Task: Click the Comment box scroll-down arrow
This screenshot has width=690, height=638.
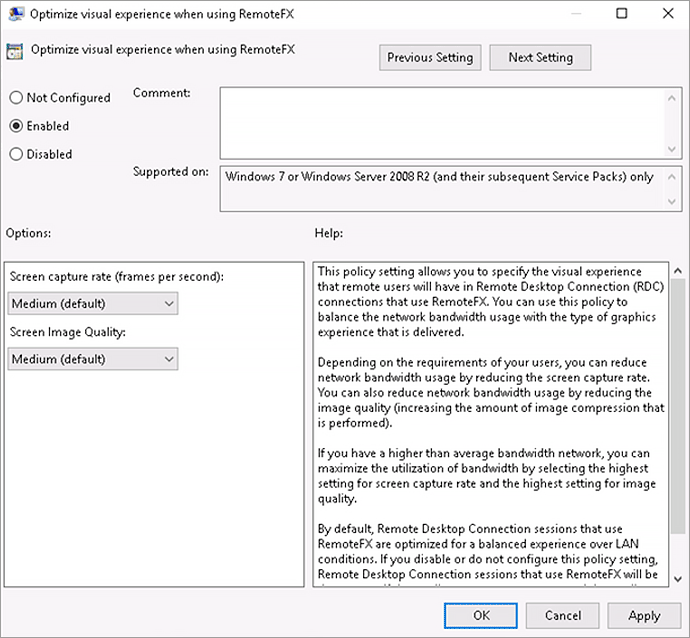Action: coord(672,149)
